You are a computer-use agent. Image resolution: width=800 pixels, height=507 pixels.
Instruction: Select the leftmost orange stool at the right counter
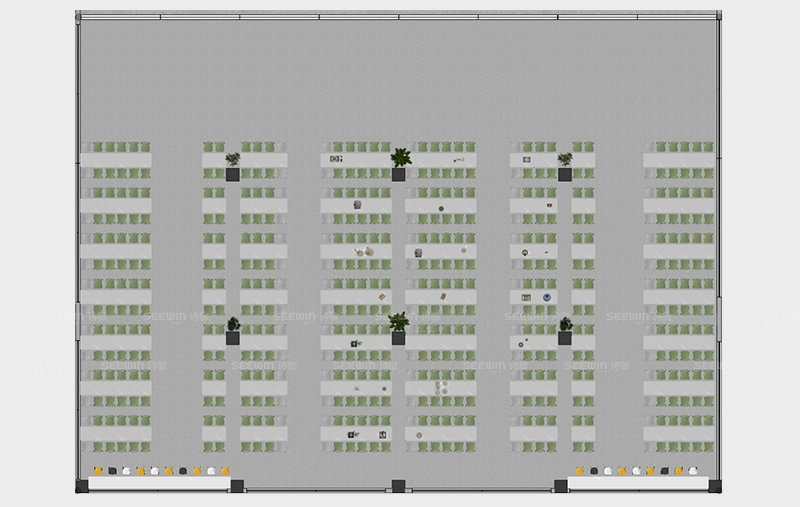coord(580,470)
